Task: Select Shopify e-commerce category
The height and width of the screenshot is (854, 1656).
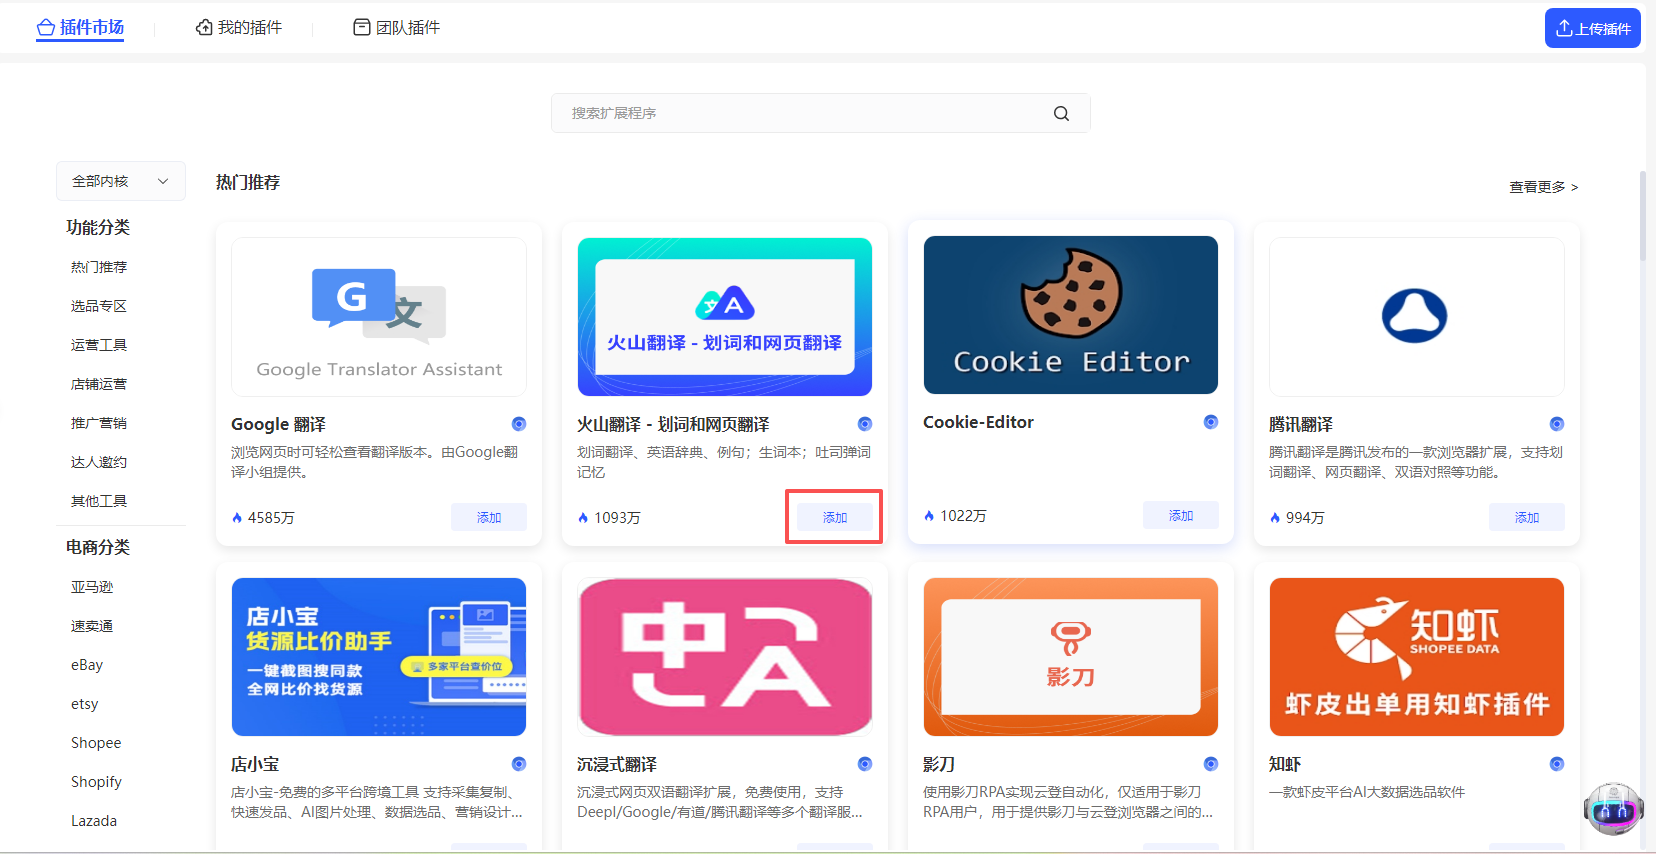Action: 96,782
